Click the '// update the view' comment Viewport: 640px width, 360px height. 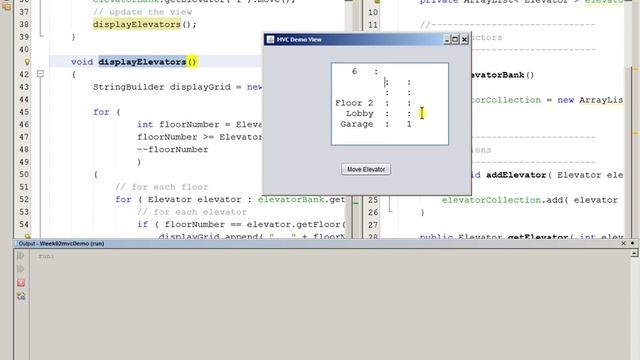(x=142, y=12)
